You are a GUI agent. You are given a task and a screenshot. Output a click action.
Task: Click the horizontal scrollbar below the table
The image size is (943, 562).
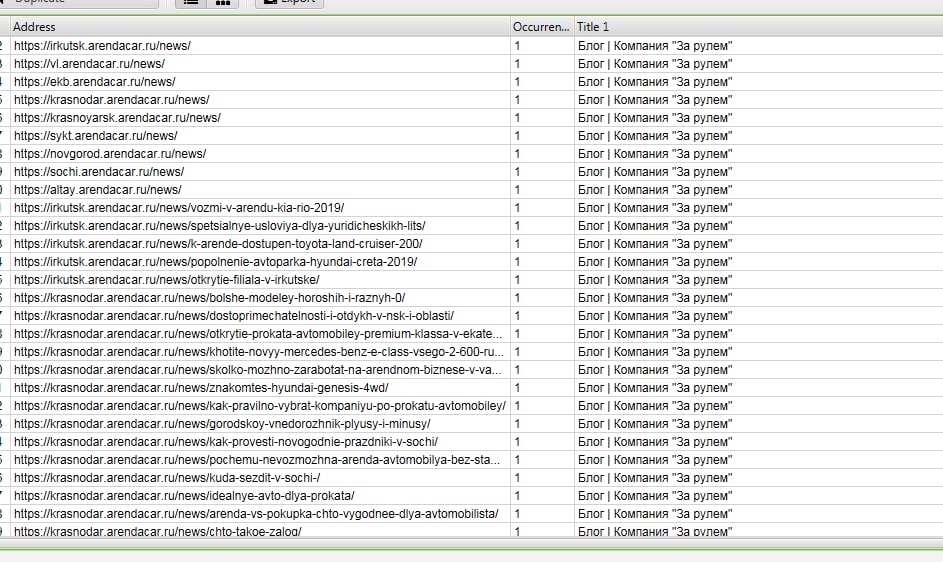pos(472,543)
